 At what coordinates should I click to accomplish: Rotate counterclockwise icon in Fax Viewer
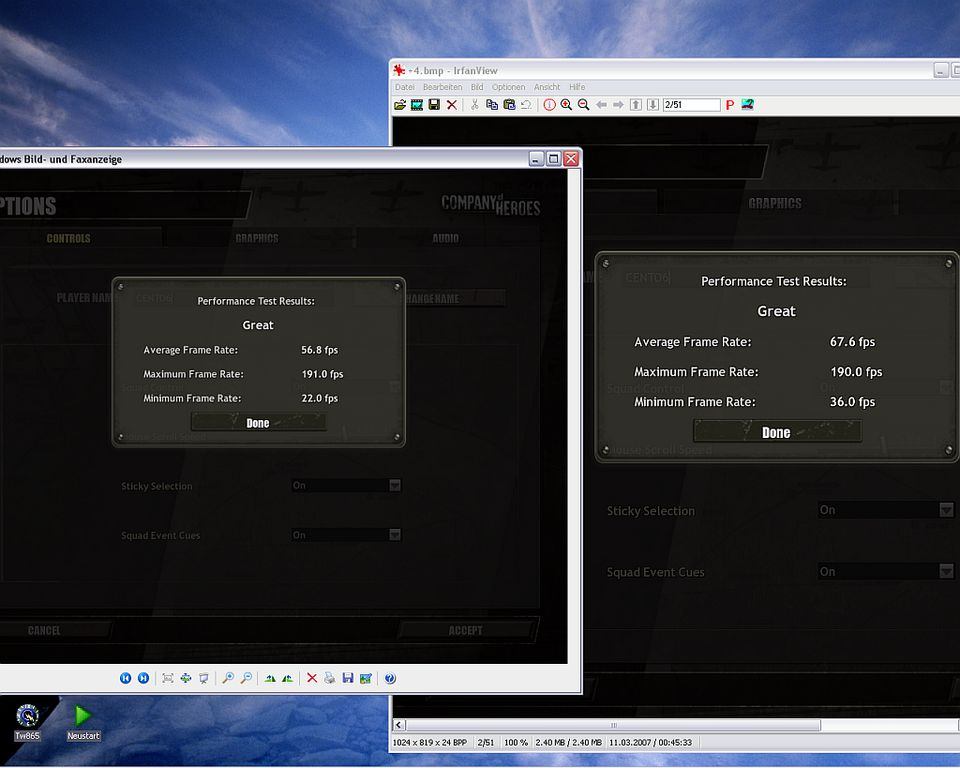287,678
